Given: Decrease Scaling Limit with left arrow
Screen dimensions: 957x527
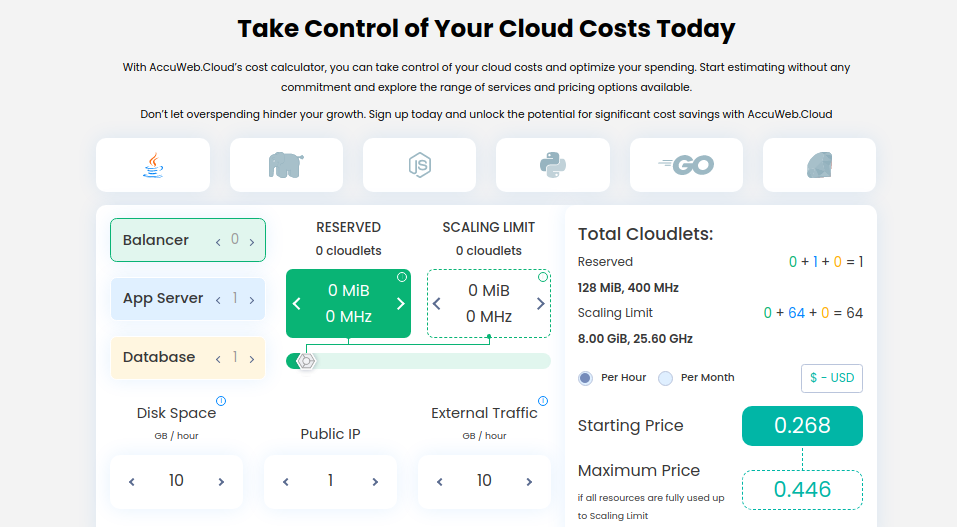Looking at the screenshot, I should (x=438, y=304).
